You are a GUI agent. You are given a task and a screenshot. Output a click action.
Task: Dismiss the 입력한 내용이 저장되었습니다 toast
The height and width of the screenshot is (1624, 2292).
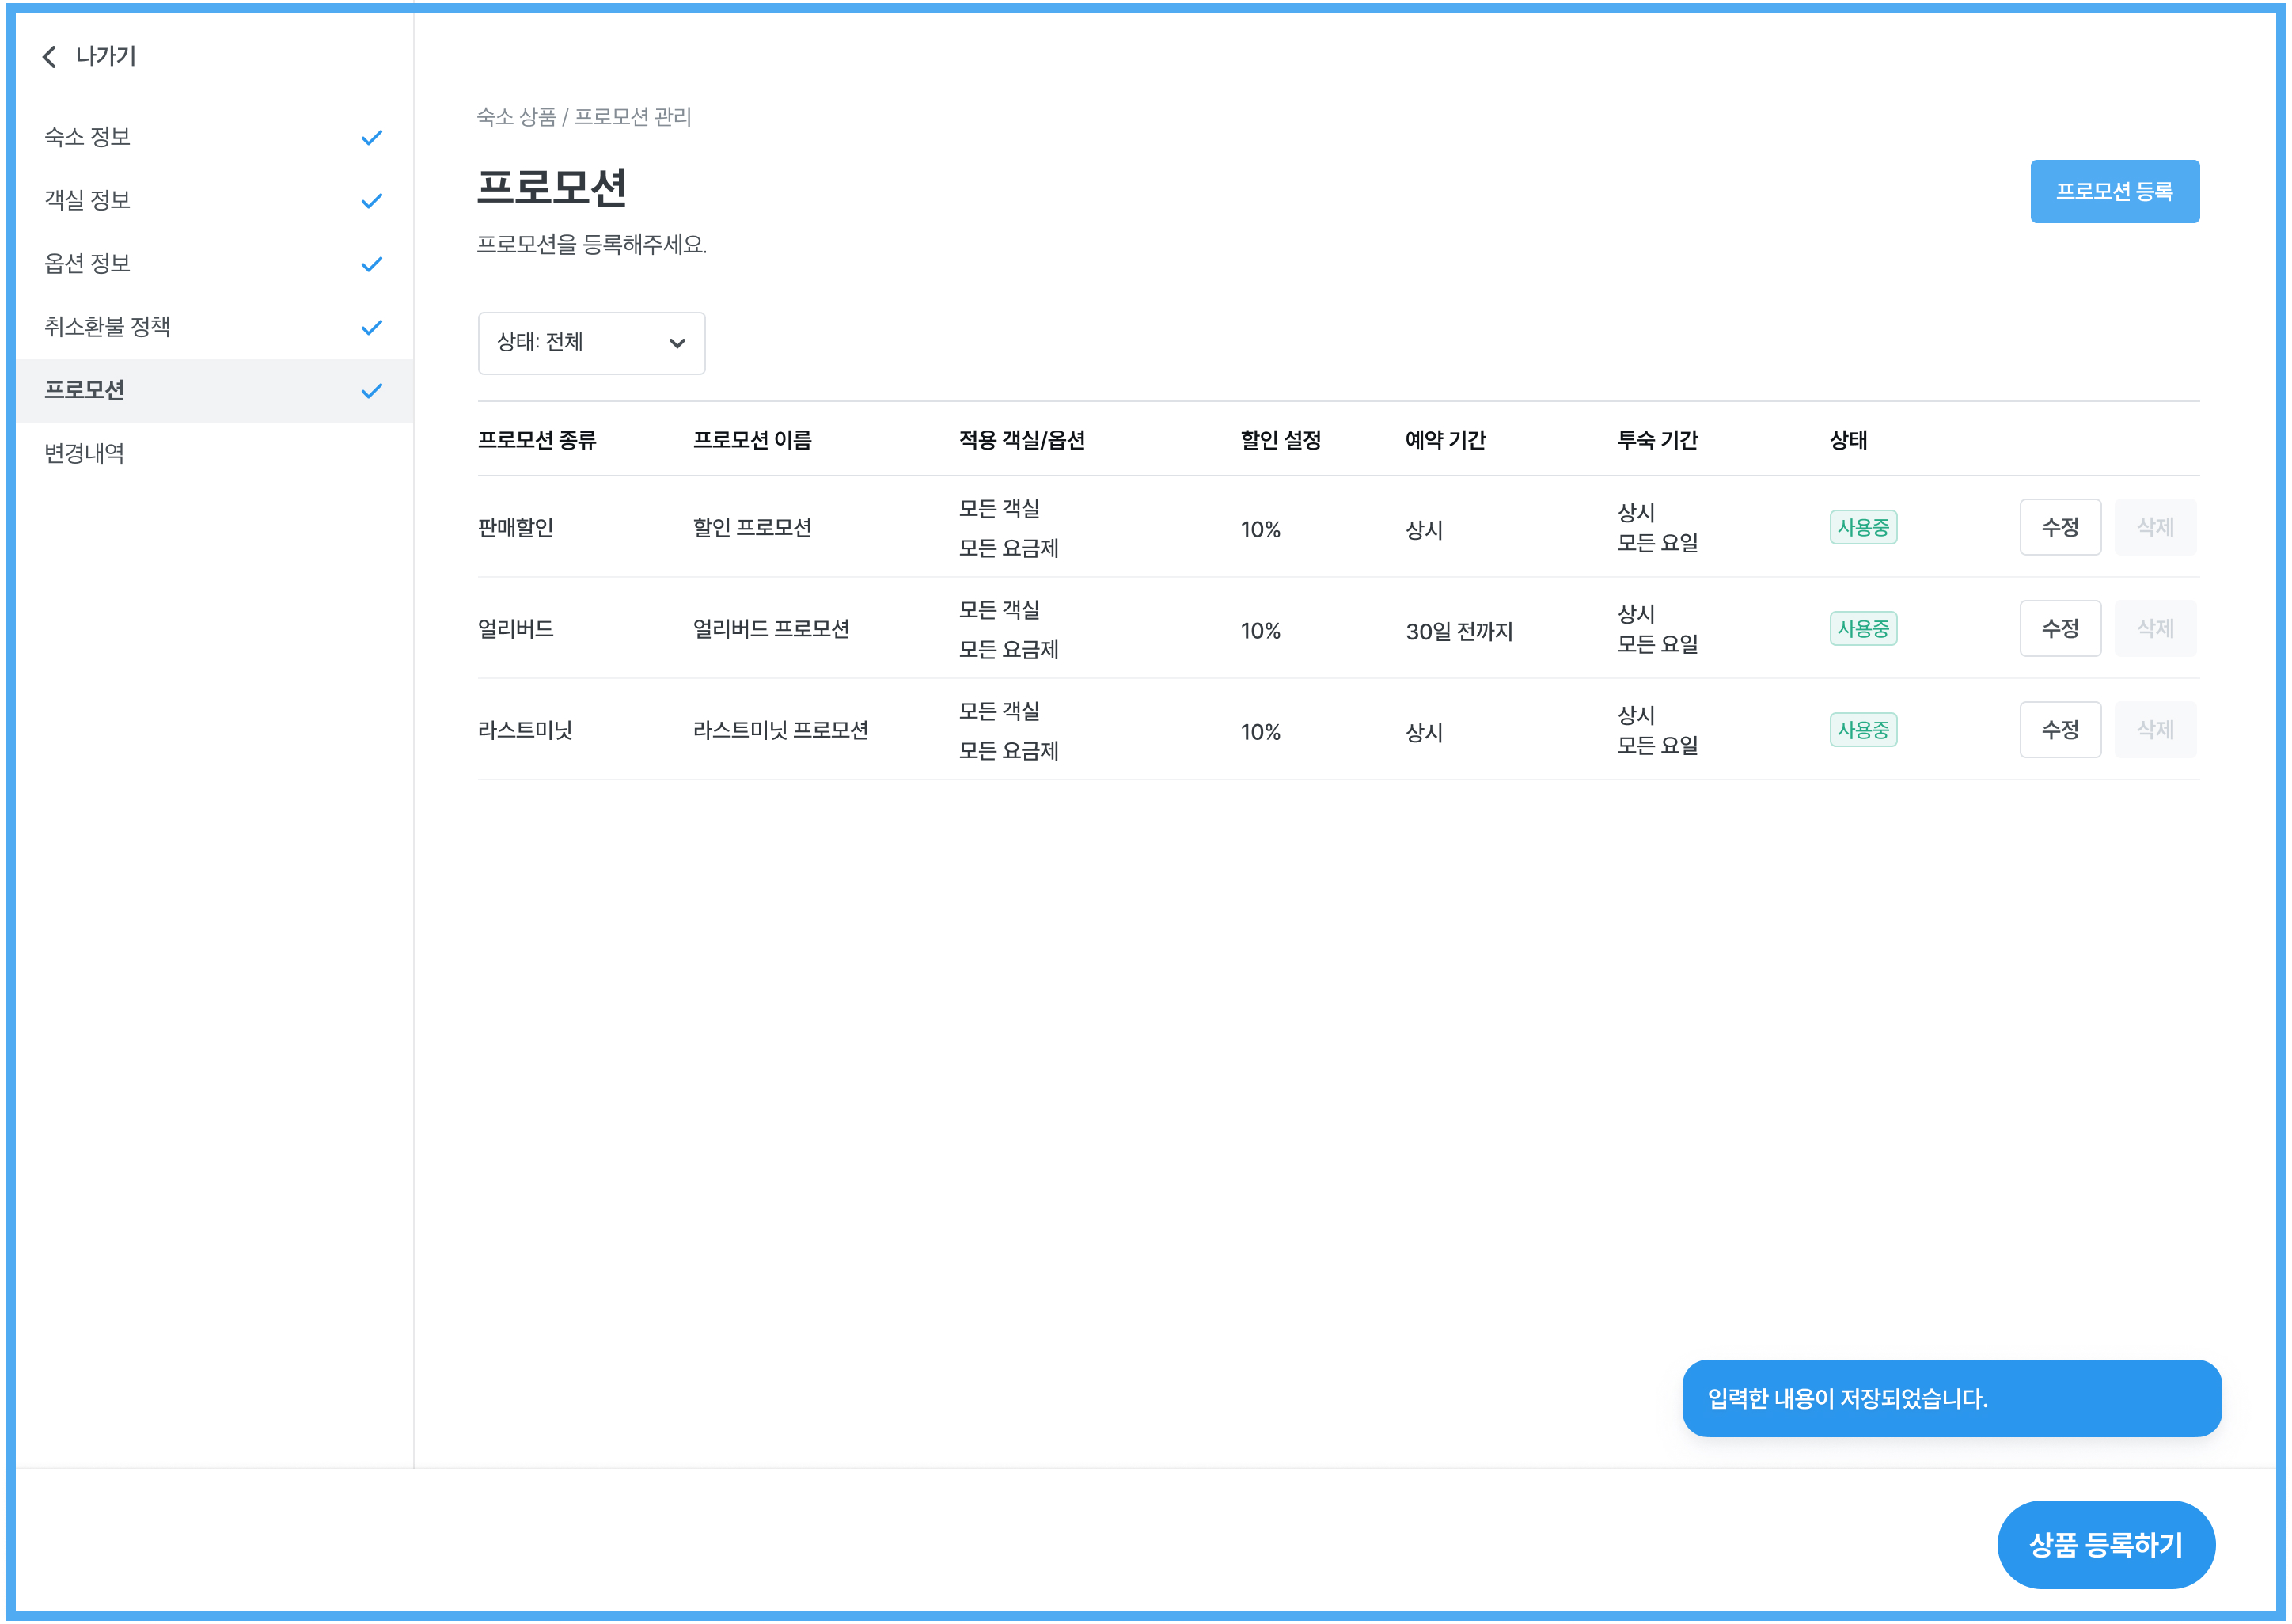tap(1950, 1398)
